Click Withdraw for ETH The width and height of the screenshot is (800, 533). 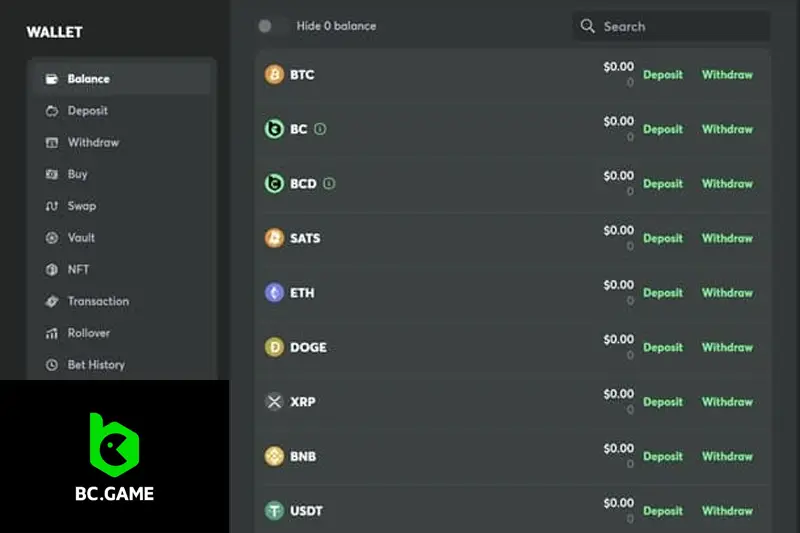[x=727, y=293]
